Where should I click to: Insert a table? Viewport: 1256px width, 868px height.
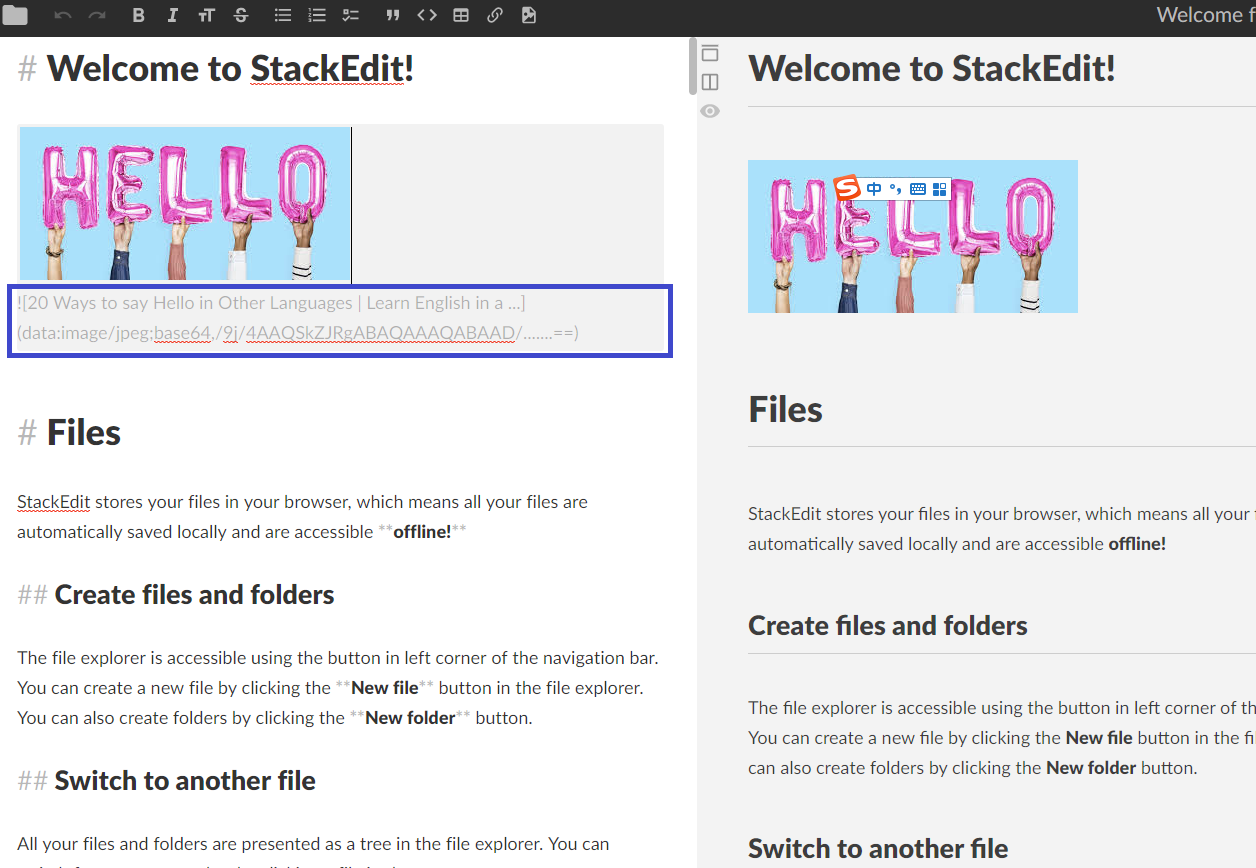click(461, 15)
